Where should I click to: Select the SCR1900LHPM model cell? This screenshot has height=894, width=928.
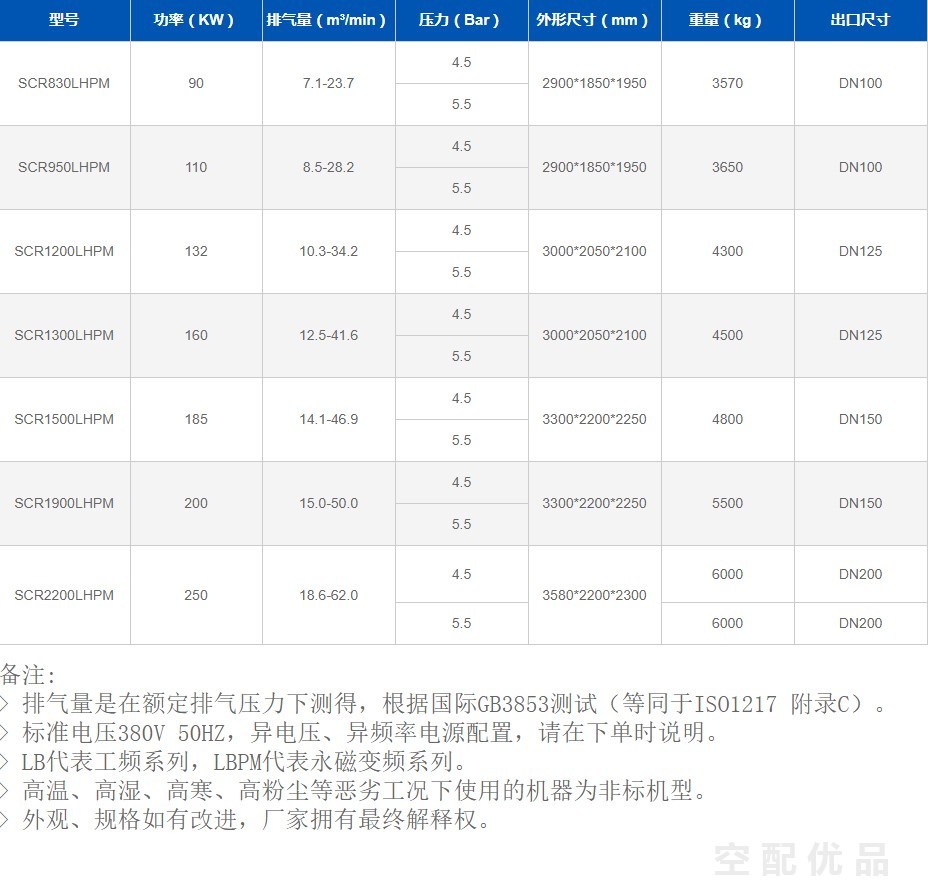(x=64, y=504)
